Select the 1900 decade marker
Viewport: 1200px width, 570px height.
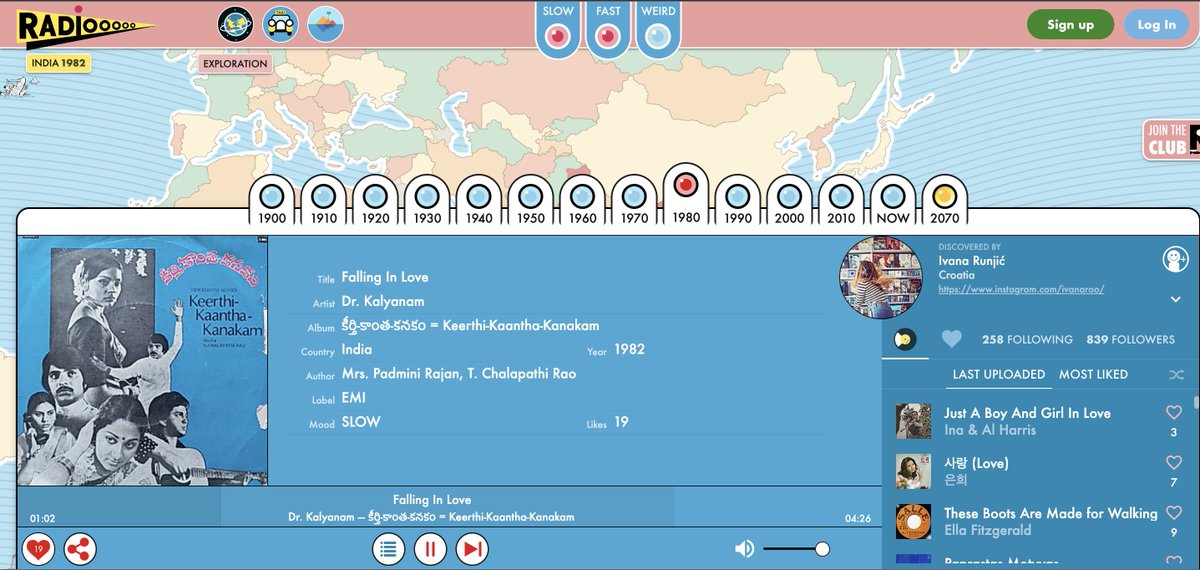pos(272,201)
